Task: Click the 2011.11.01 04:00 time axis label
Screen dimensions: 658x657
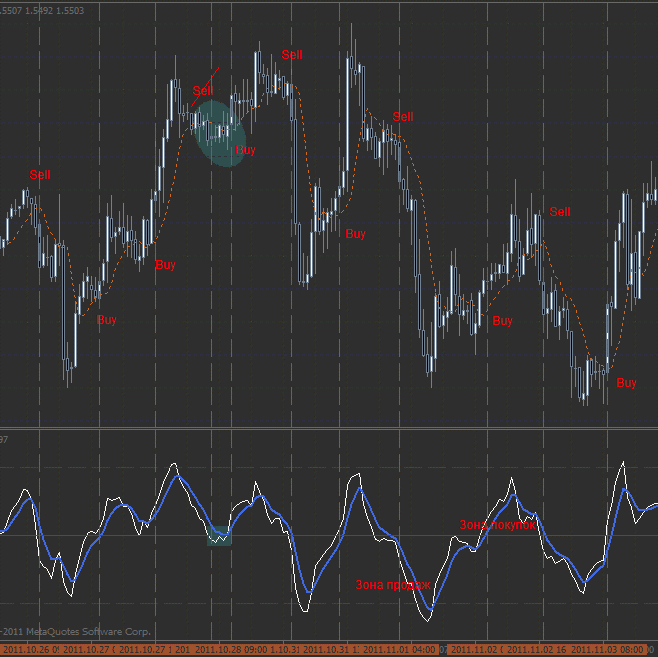Action: click(x=399, y=650)
